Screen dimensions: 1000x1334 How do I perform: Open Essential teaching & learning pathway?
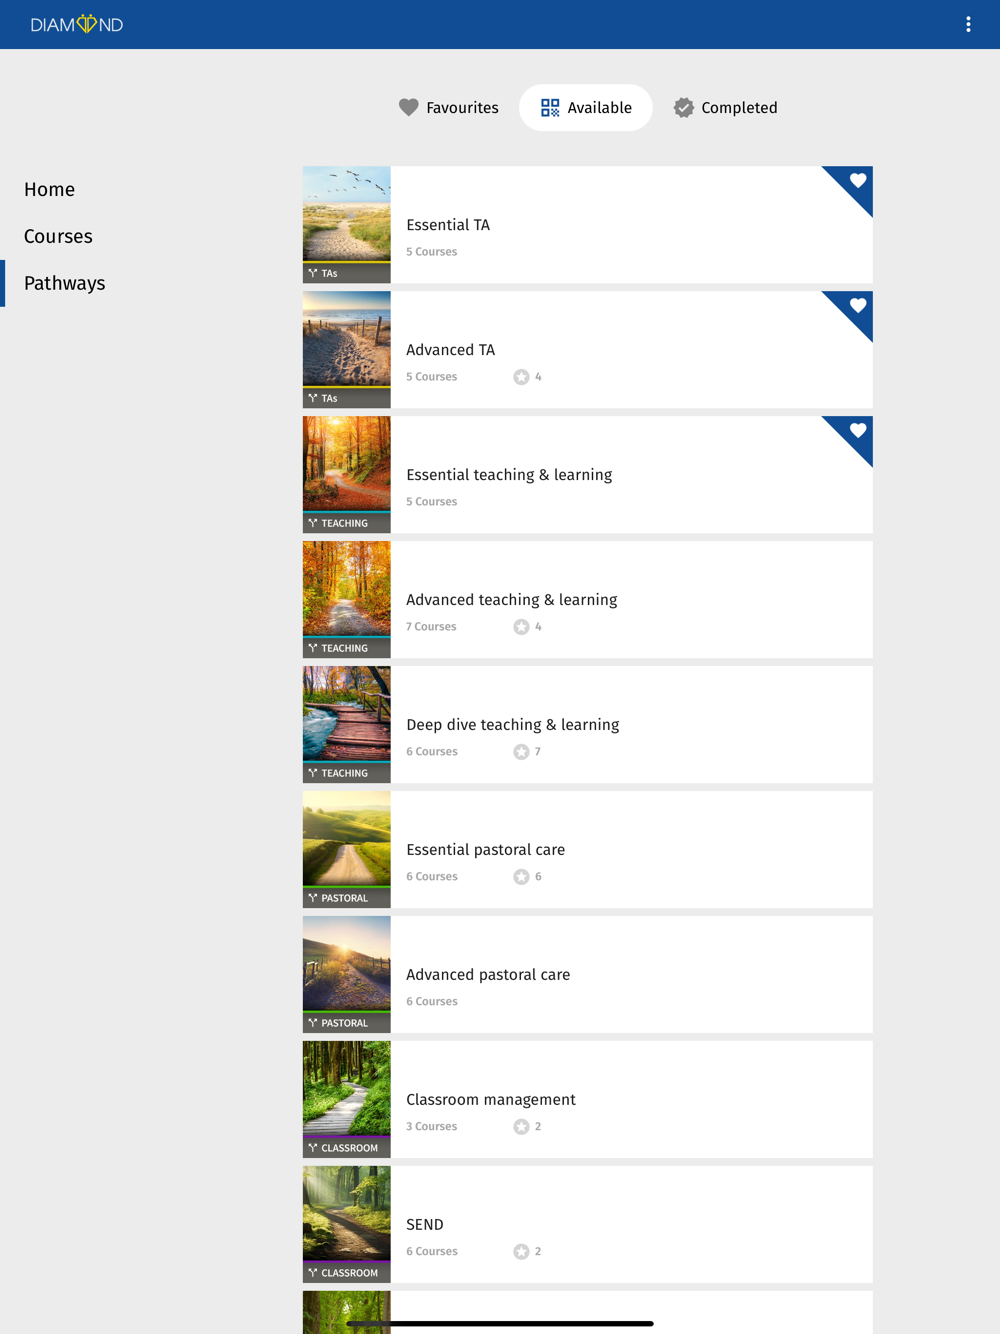509,475
